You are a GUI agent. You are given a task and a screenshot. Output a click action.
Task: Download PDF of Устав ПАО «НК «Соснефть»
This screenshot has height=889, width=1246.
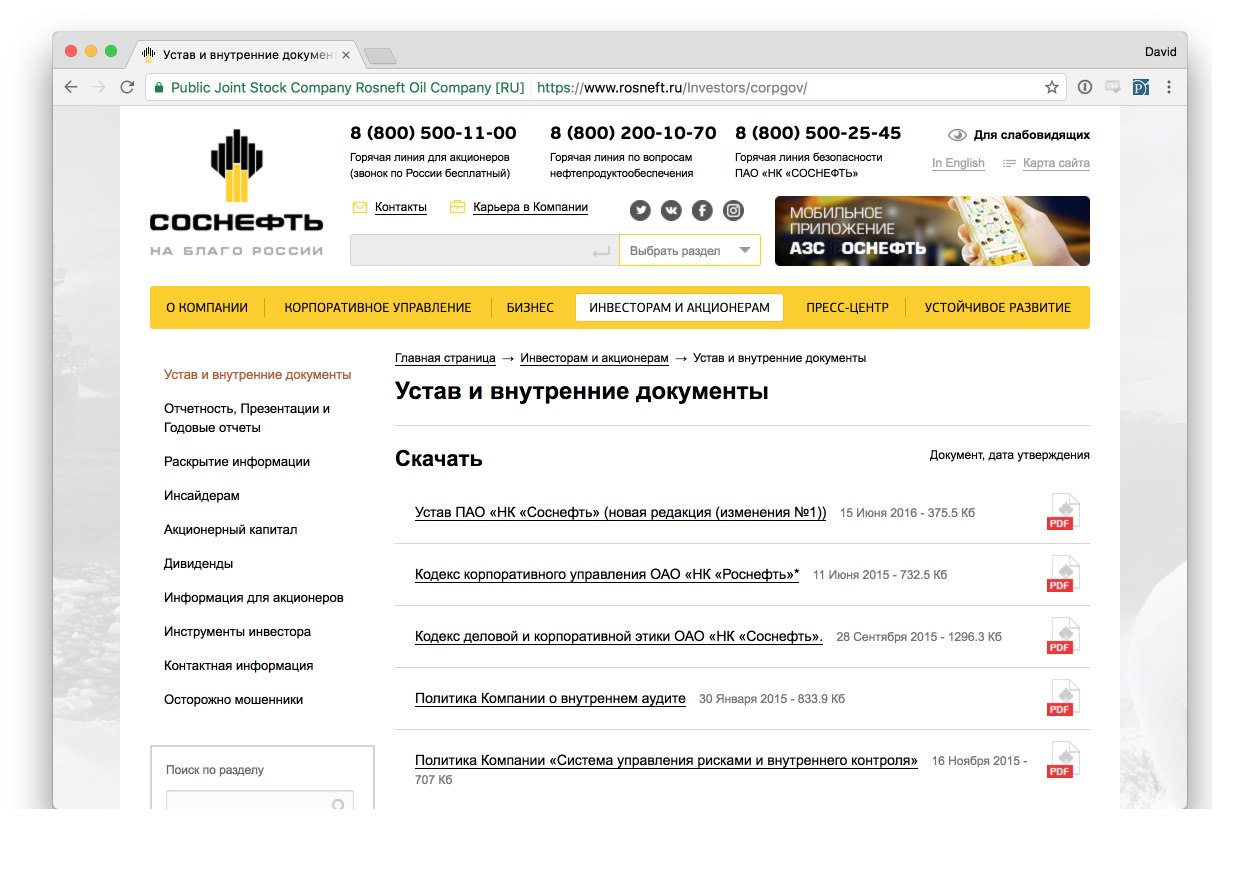coord(1063,512)
